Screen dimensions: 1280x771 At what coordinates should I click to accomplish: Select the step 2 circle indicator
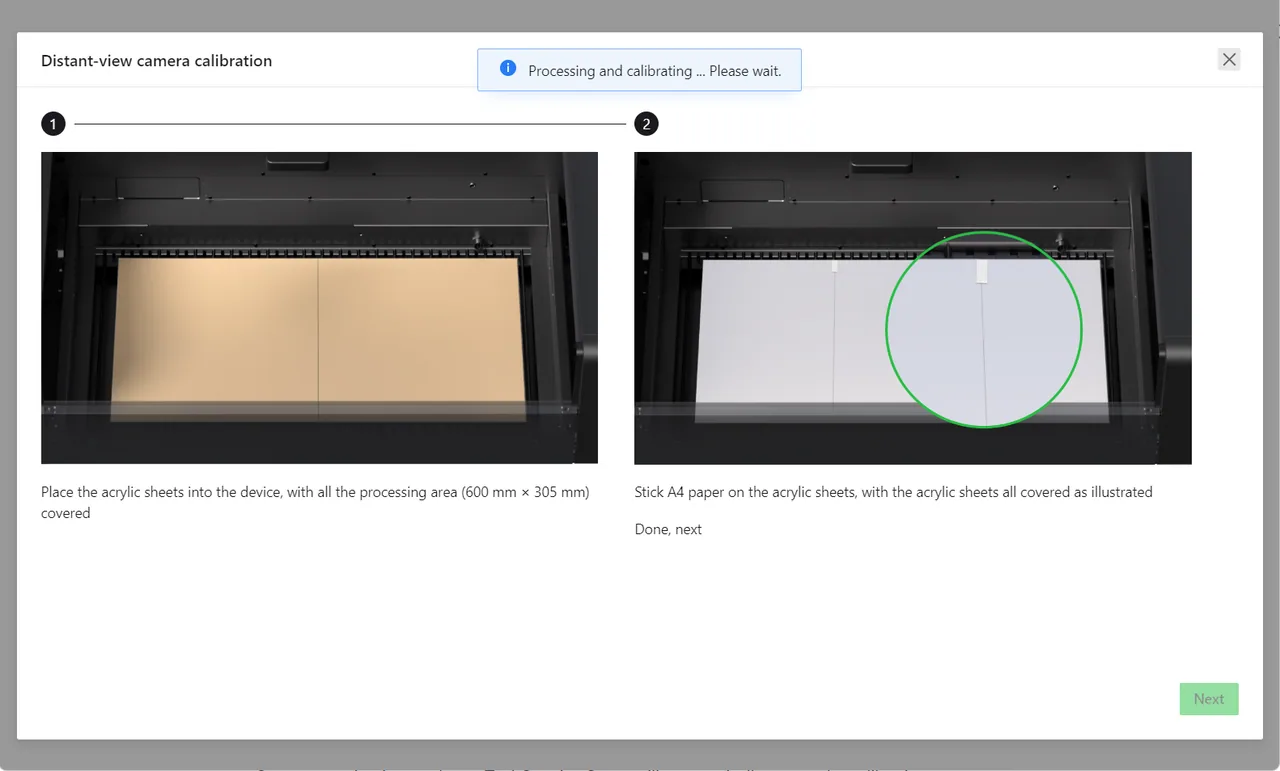646,124
